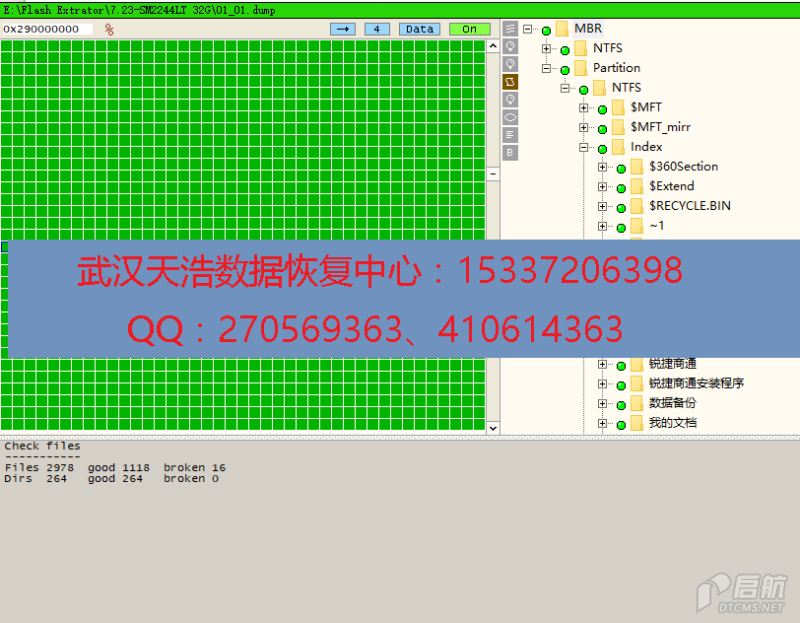Click the eye-shaped icon in vertical toolbar
Image resolution: width=800 pixels, height=623 pixels.
tap(510, 117)
